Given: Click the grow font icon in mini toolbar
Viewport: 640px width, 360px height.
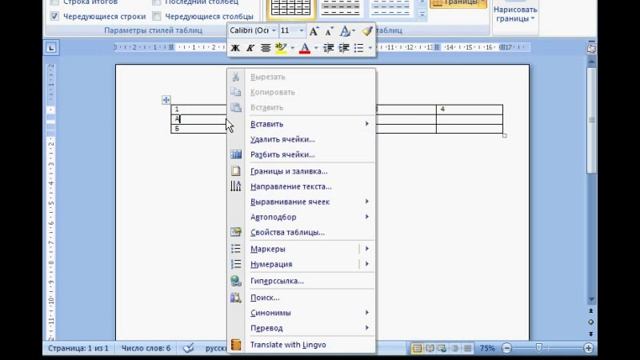Looking at the screenshot, I should pos(313,31).
